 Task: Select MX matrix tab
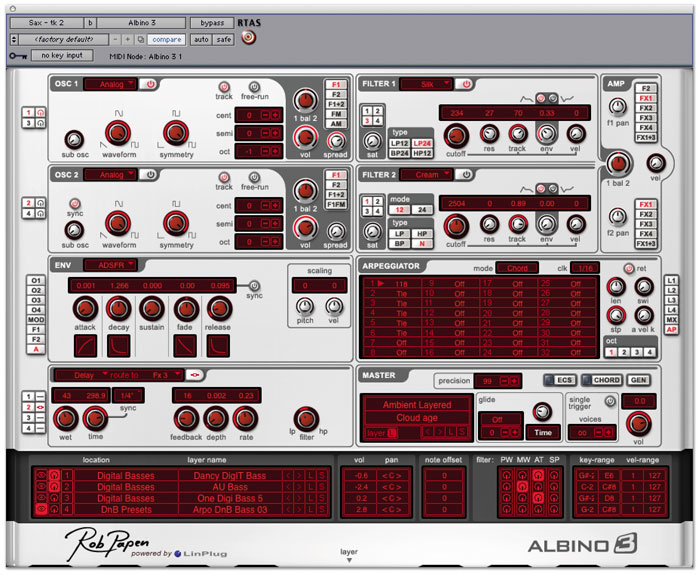point(671,320)
